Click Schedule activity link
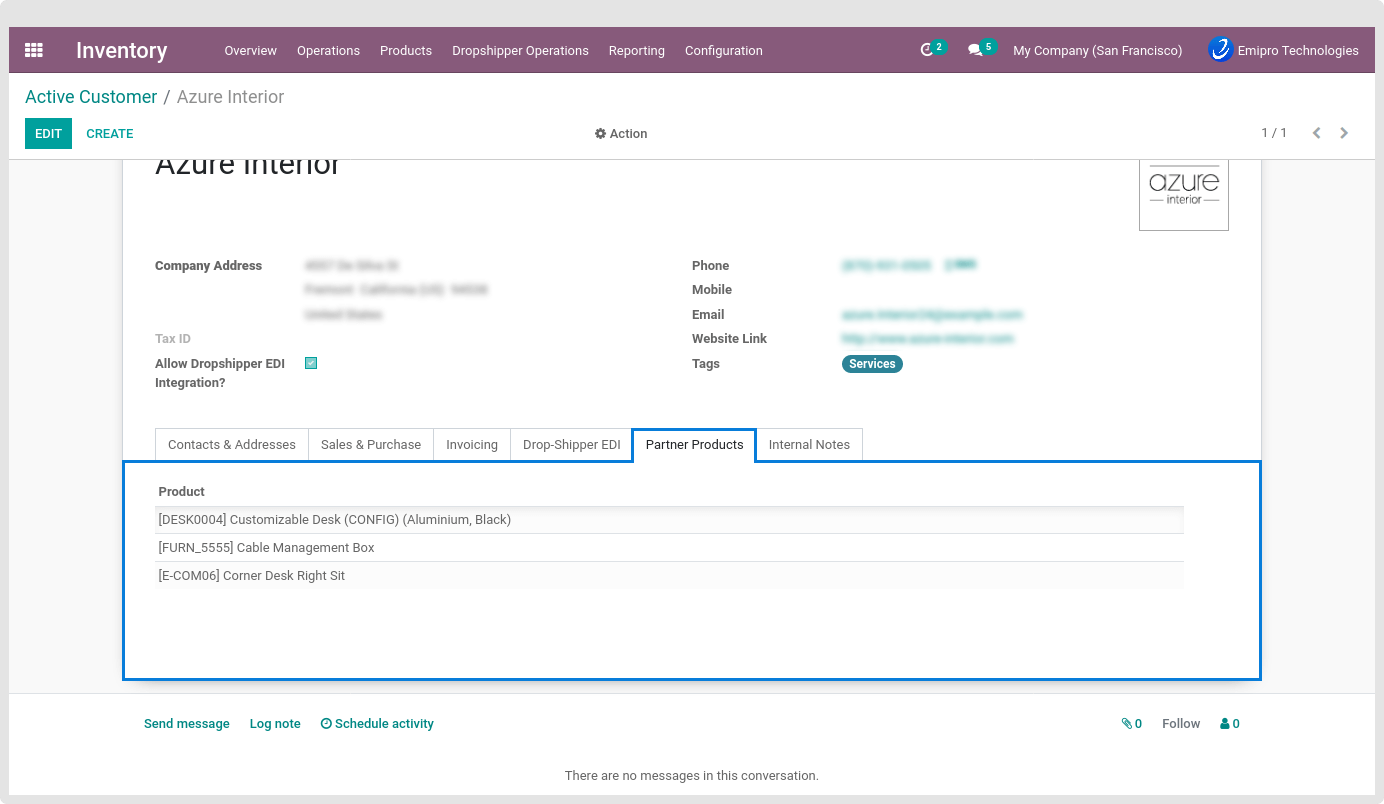1384x804 pixels. (377, 724)
